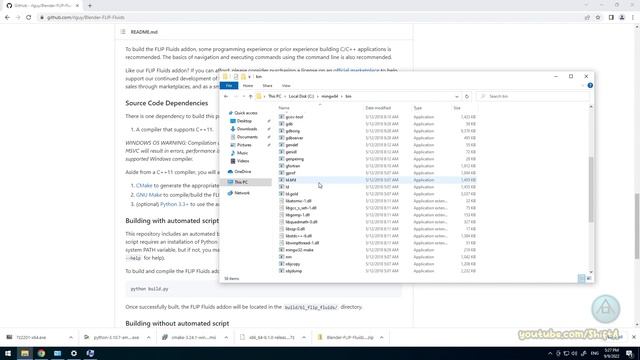
Task: Refresh the Explorer folder view
Action: [x=467, y=96]
